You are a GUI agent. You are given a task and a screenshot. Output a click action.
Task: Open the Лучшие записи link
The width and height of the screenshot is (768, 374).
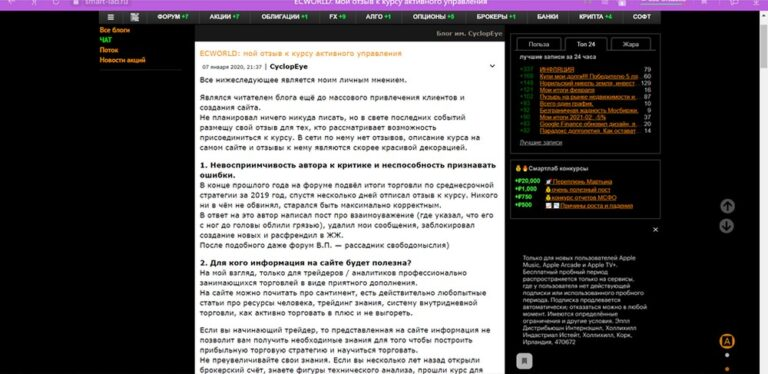coord(541,142)
